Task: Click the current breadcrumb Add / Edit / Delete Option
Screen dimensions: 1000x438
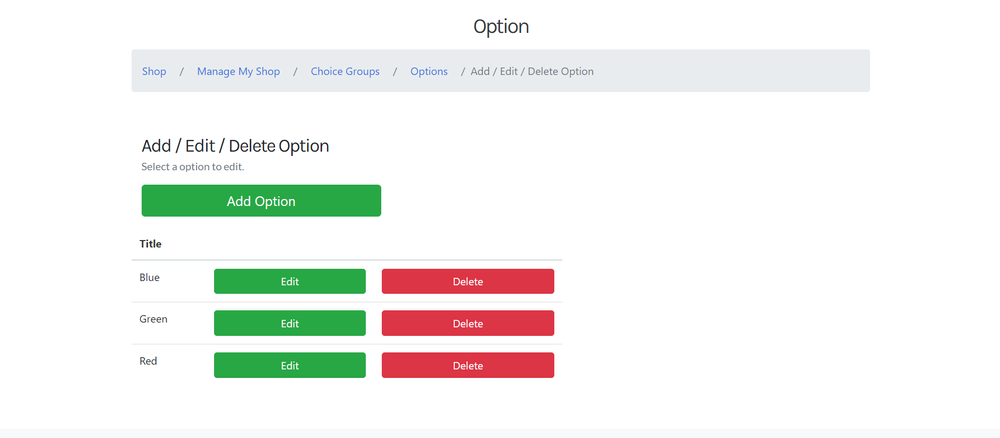Action: click(x=532, y=71)
